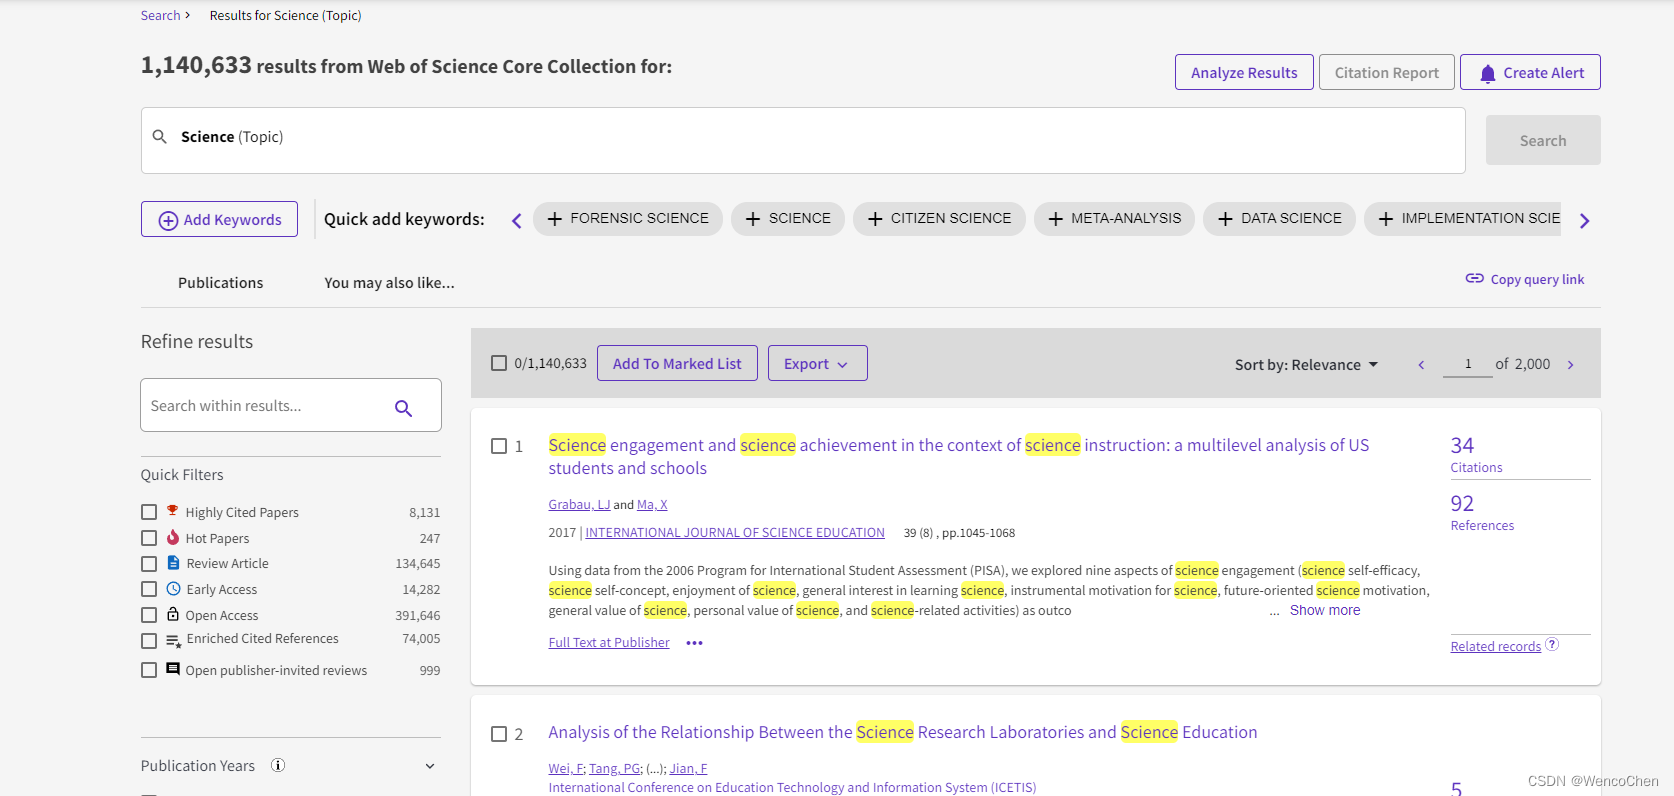The image size is (1674, 796).
Task: Click the Analyze Results button
Action: coord(1244,72)
